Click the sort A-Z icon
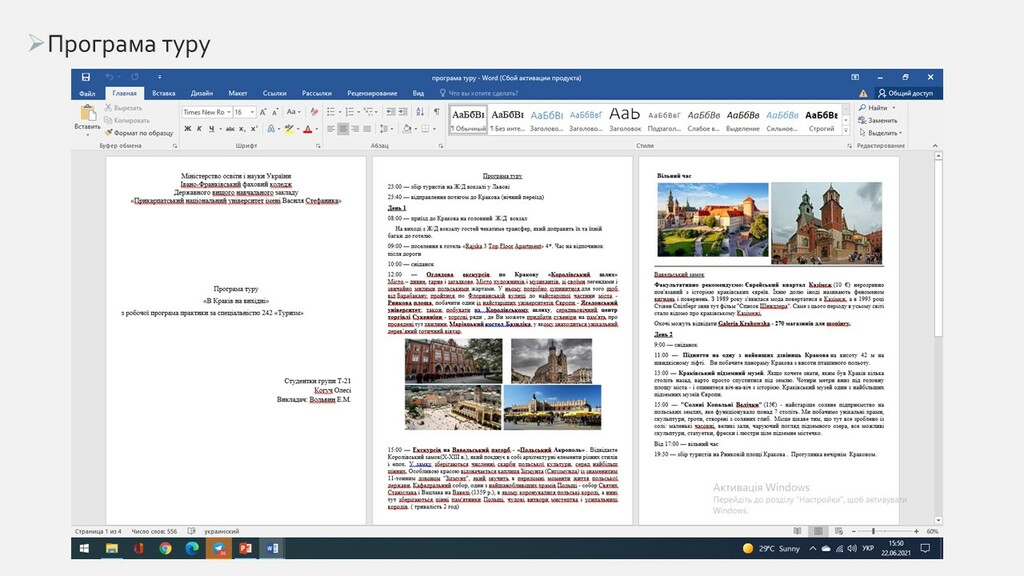The width and height of the screenshot is (1024, 576). tap(421, 112)
